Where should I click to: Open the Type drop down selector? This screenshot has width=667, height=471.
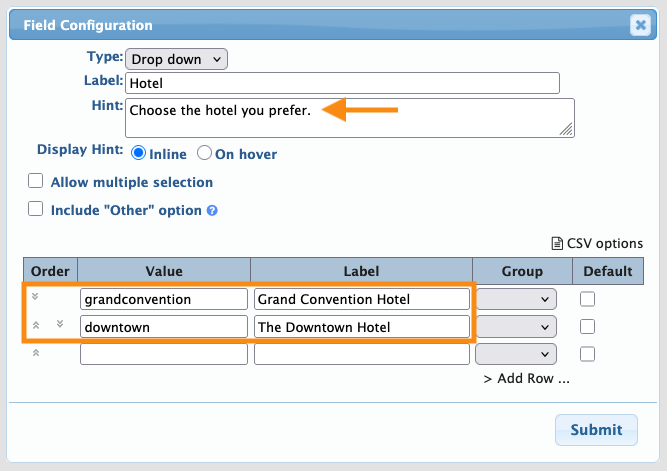coord(177,59)
